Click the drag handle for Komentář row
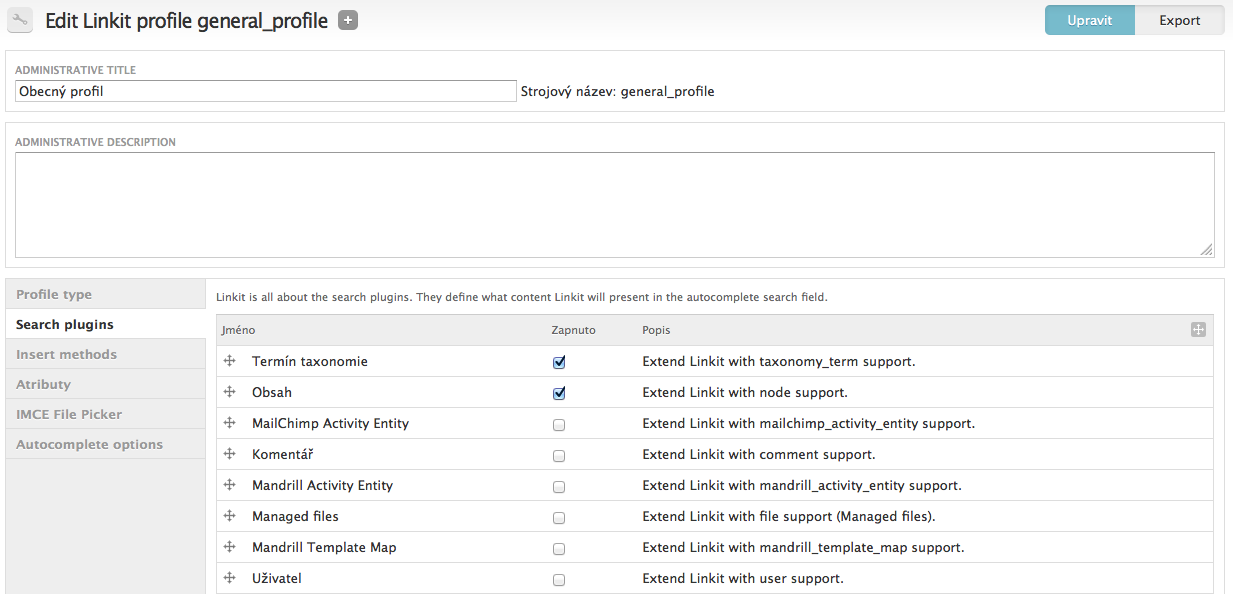 [229, 454]
